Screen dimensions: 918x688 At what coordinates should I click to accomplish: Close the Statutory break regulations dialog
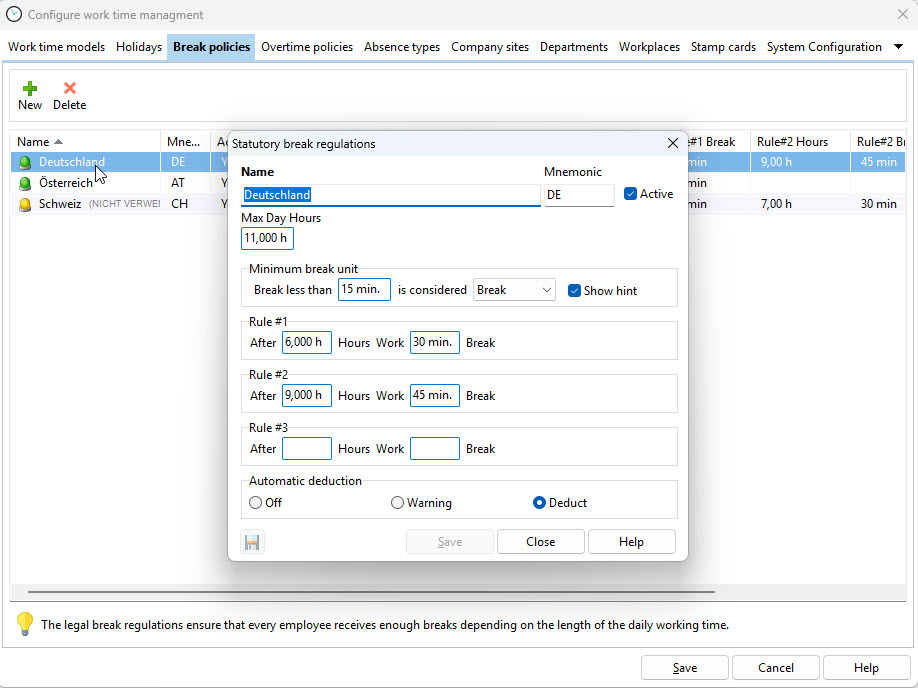point(673,143)
